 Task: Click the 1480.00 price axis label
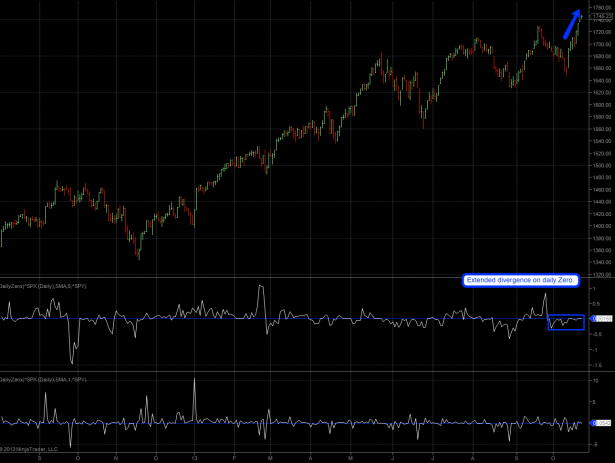(x=602, y=177)
